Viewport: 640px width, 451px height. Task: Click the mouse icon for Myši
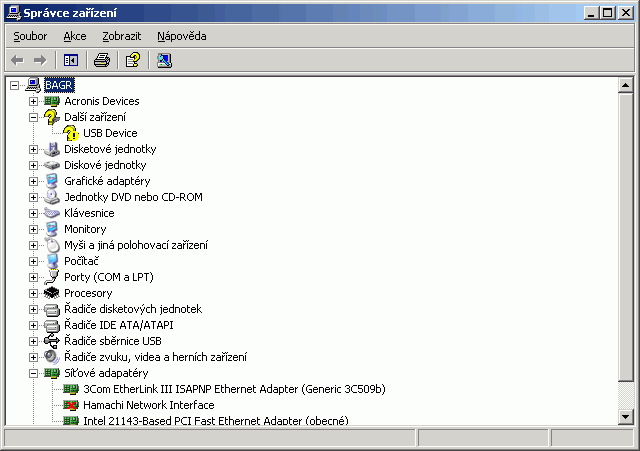(x=52, y=245)
